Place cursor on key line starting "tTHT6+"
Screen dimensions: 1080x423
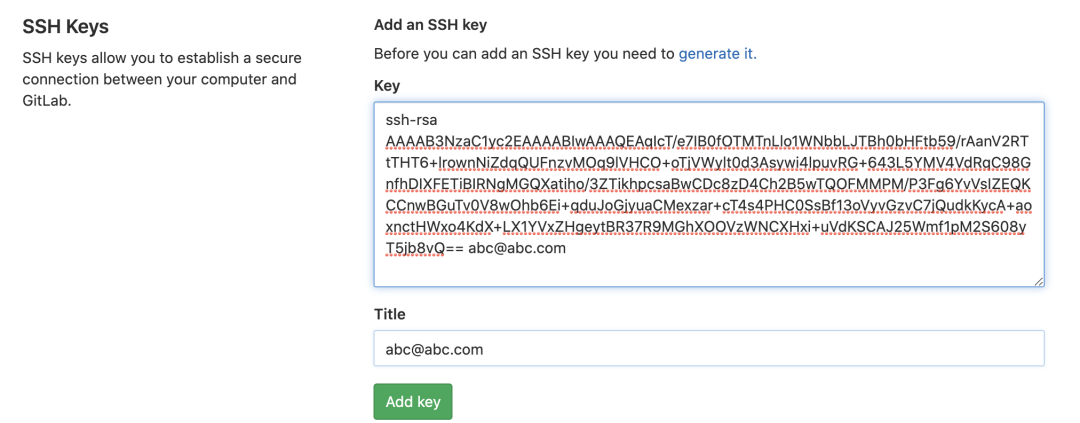700,162
